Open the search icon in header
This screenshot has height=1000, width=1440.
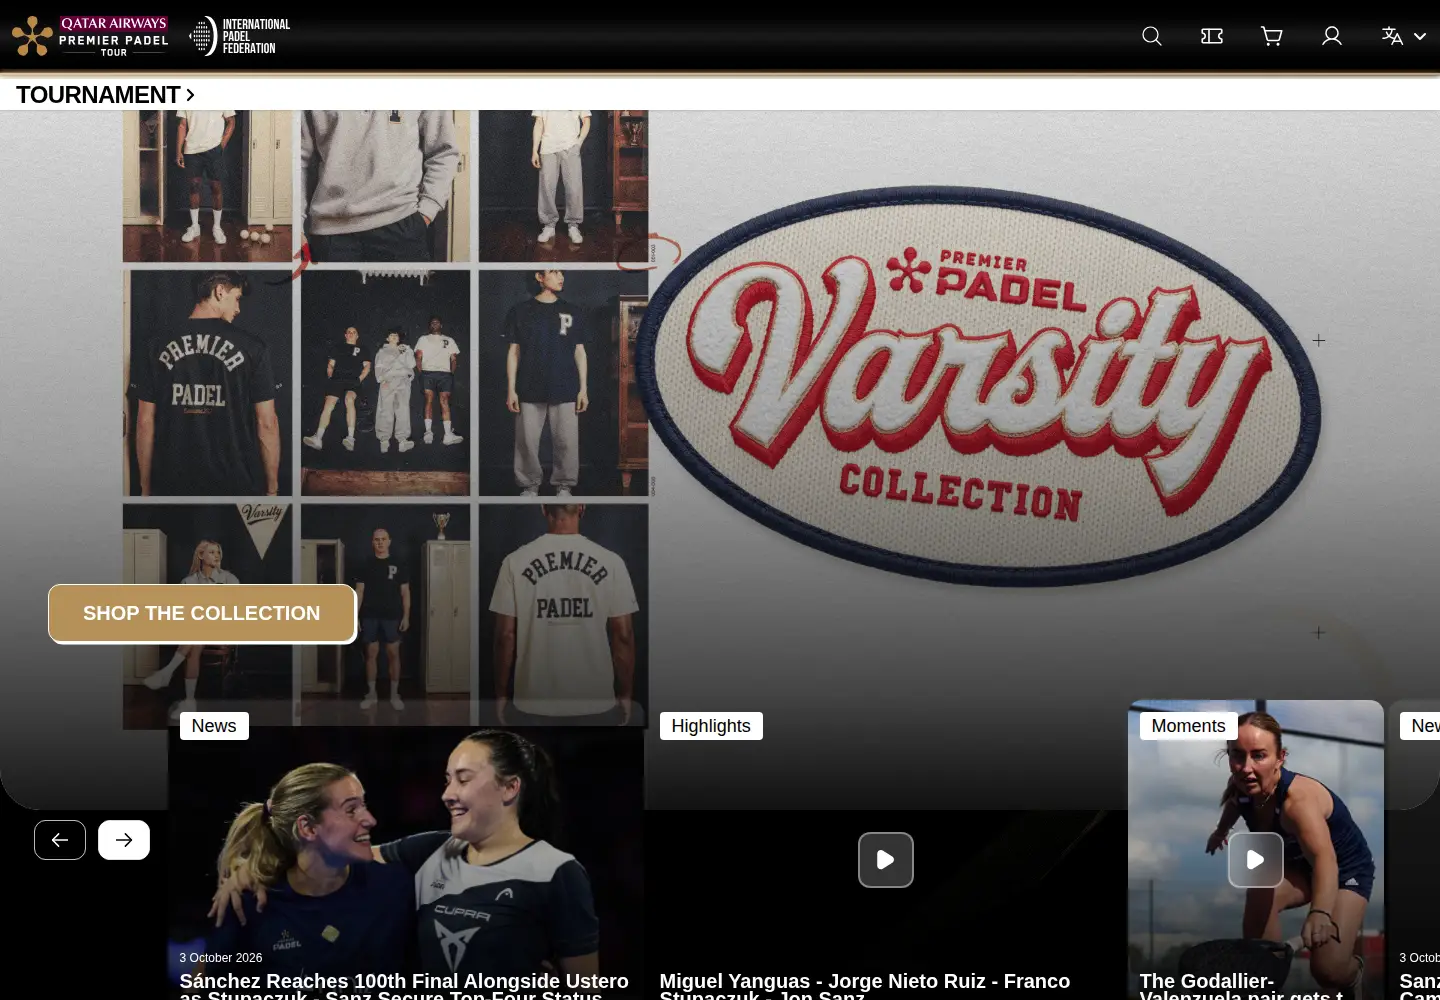[1152, 36]
